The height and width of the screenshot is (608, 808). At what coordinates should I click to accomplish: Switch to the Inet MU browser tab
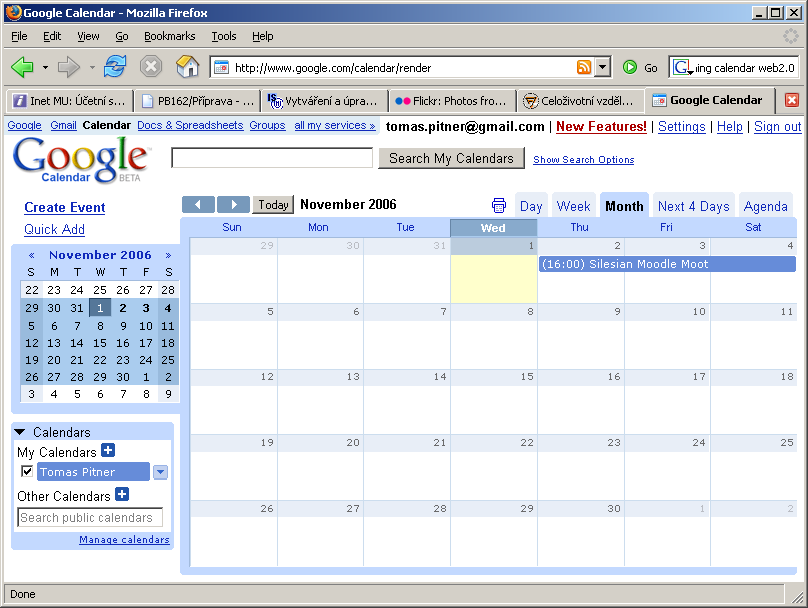click(x=70, y=100)
